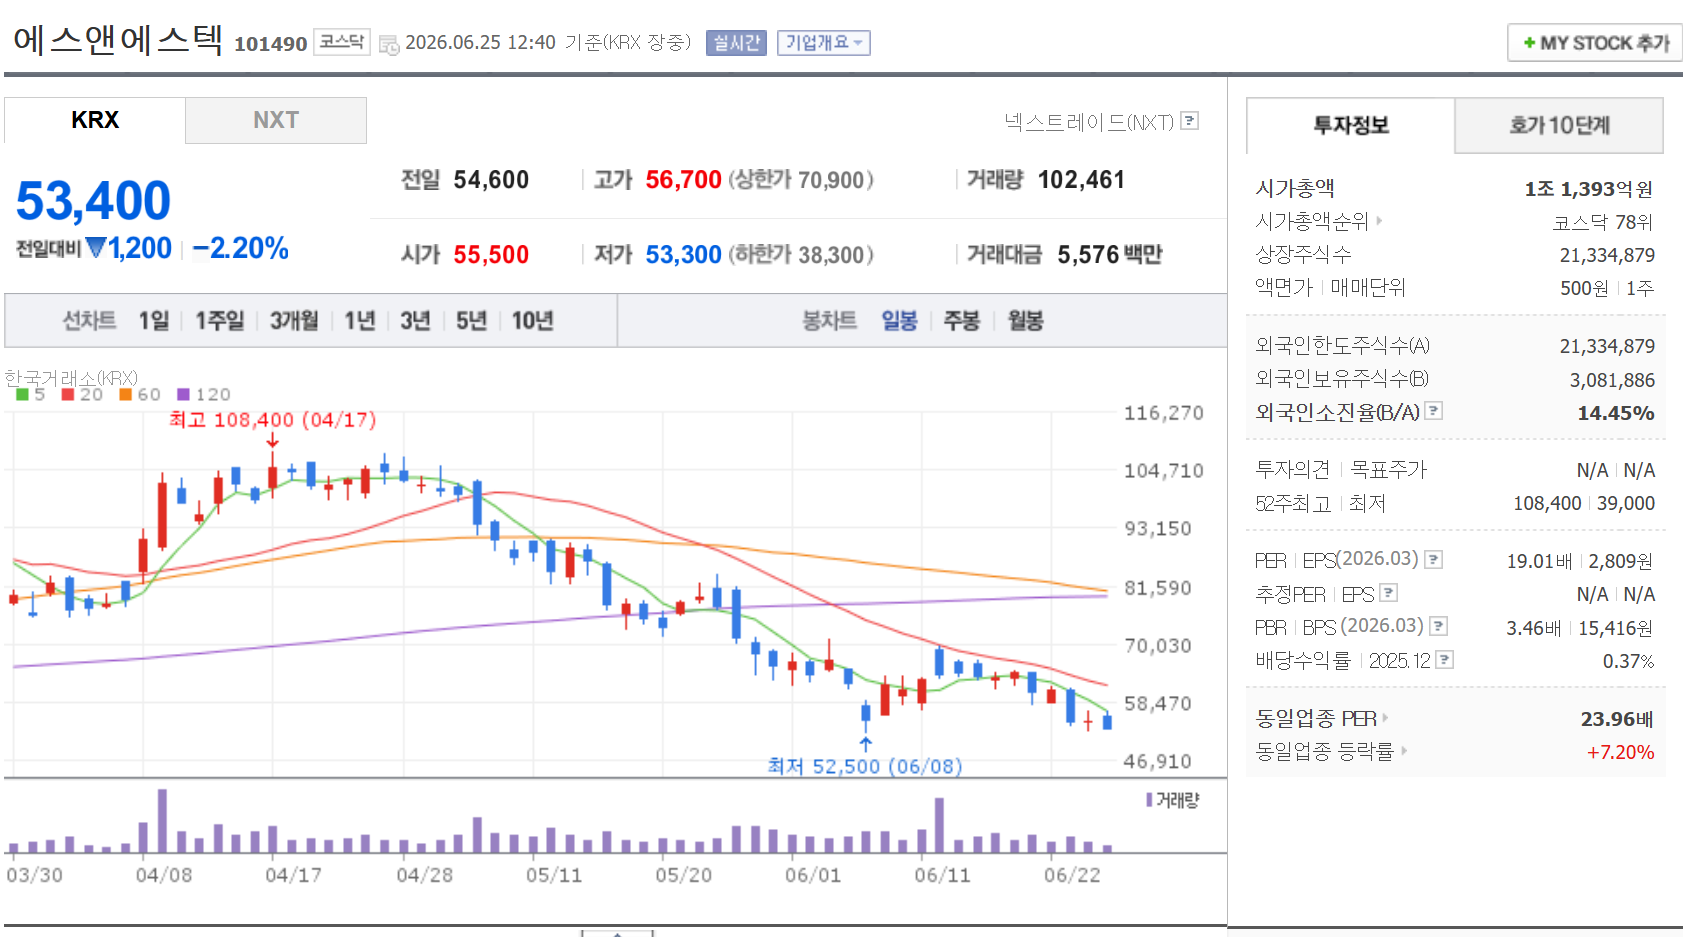Viewport: 1683px width, 937px height.
Task: Click the stock code 101490
Action: click(x=270, y=44)
